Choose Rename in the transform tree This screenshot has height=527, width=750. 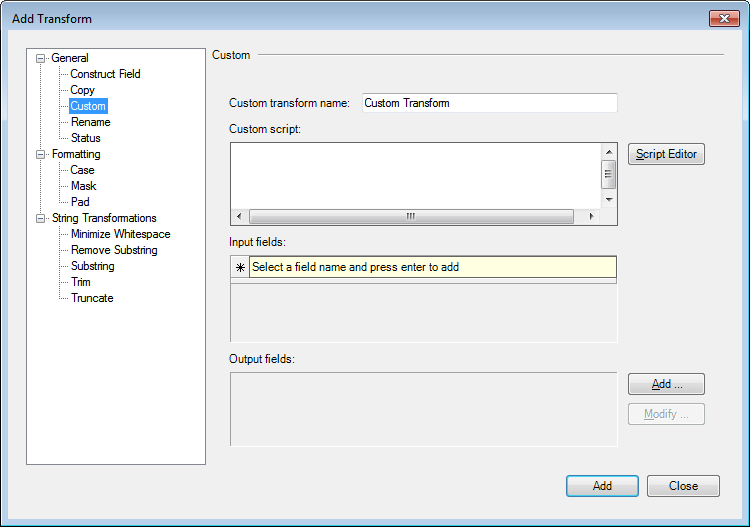90,122
